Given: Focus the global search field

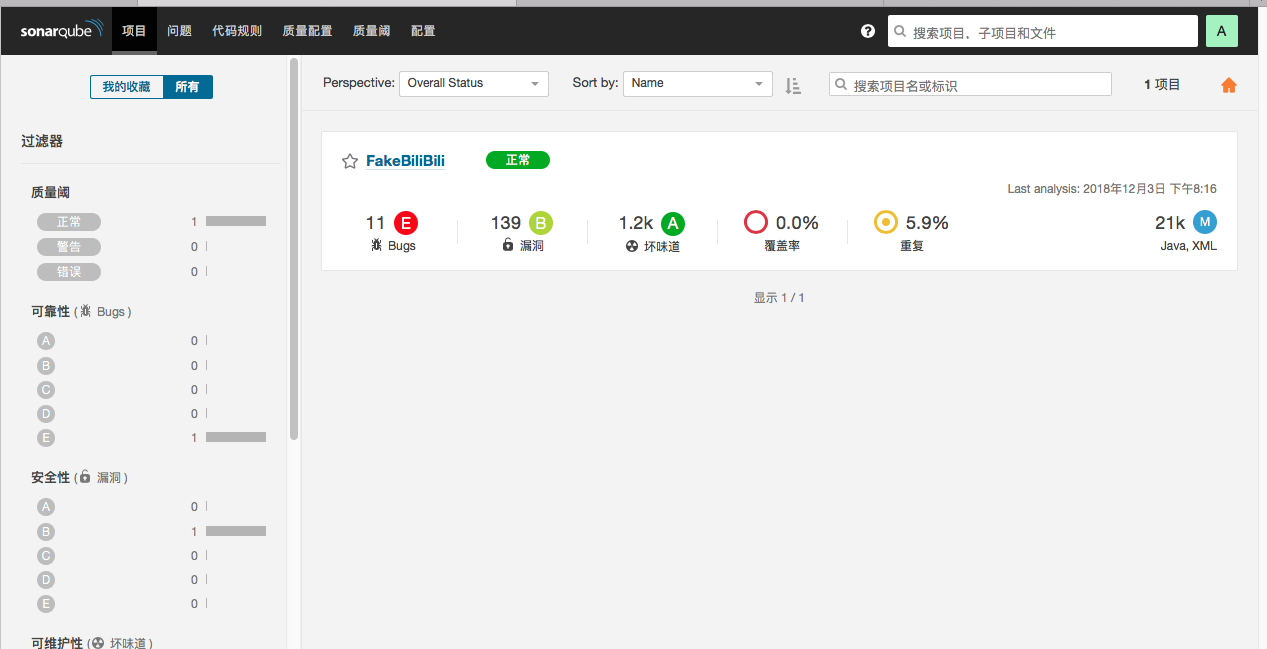Looking at the screenshot, I should coord(1043,32).
